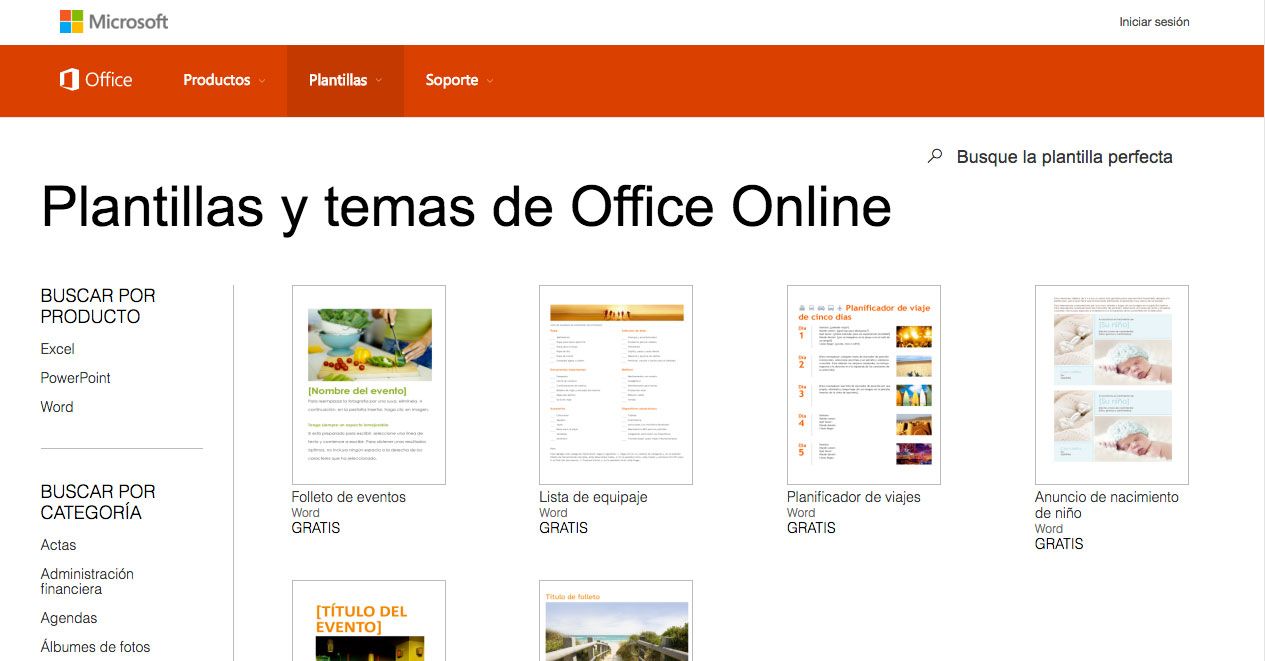Open the Actas category
This screenshot has width=1265, height=661.
pyautogui.click(x=58, y=545)
